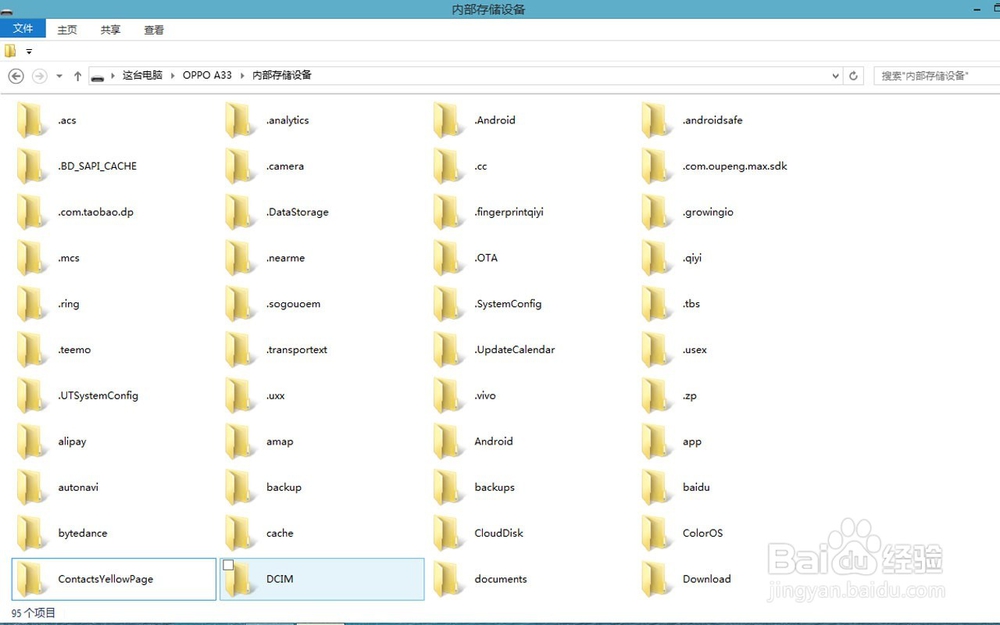Select the ColorOS folder icon
This screenshot has width=1000, height=625.
pos(656,533)
